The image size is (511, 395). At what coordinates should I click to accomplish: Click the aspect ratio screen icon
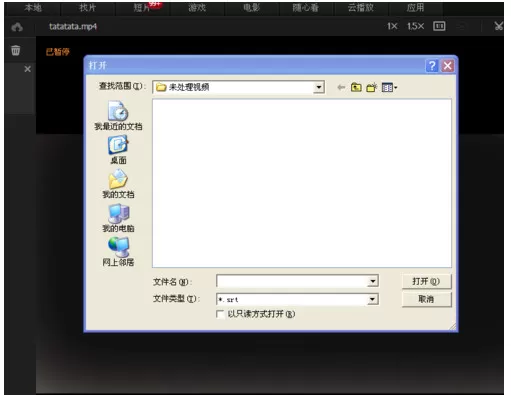[x=439, y=26]
